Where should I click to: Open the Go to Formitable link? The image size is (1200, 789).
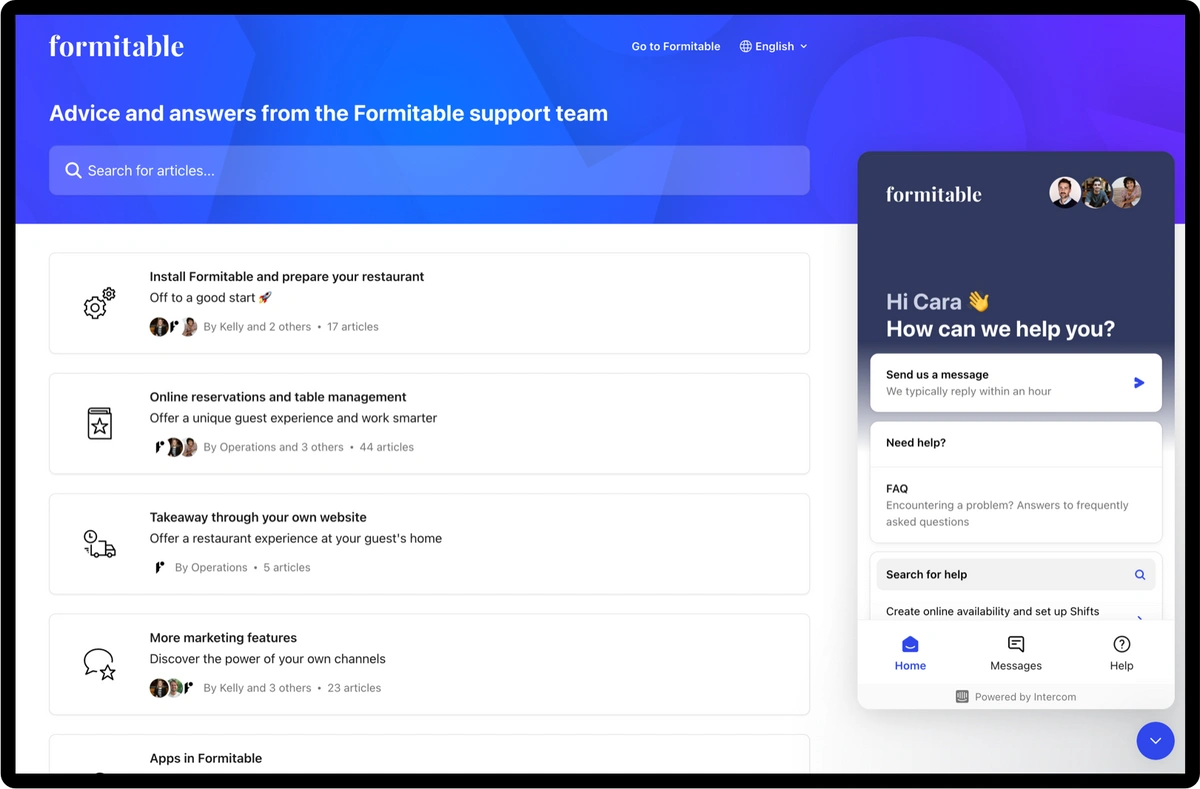[x=675, y=46]
